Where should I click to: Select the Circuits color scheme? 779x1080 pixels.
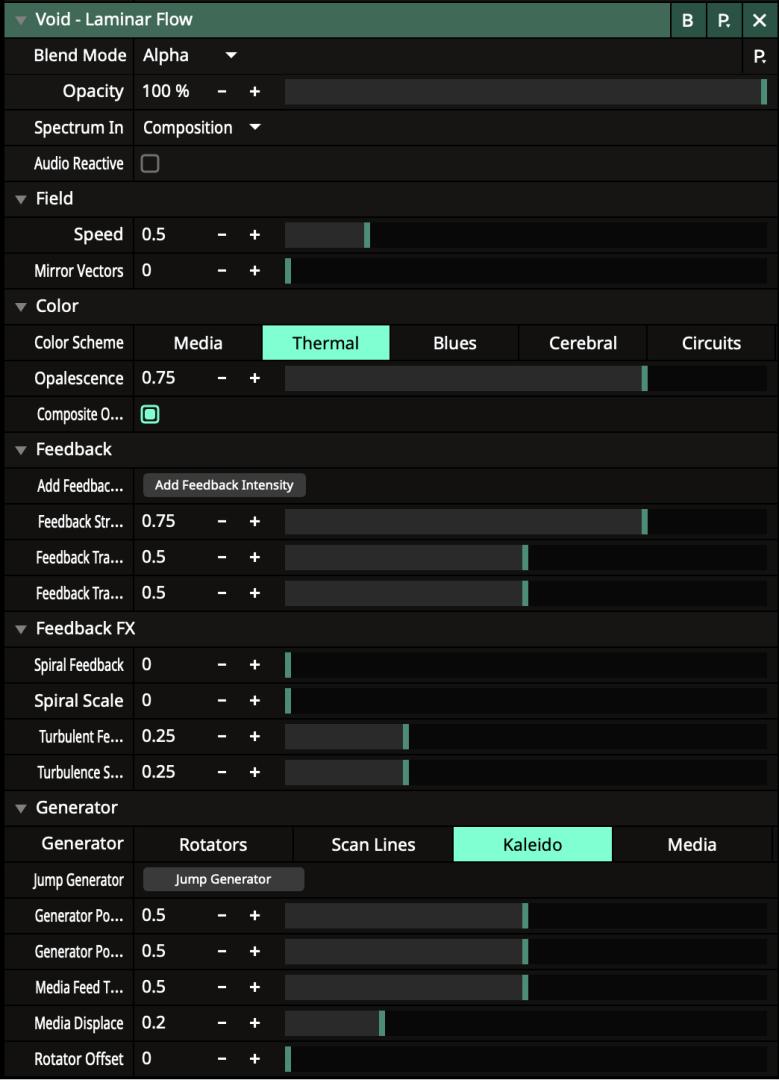click(x=711, y=343)
